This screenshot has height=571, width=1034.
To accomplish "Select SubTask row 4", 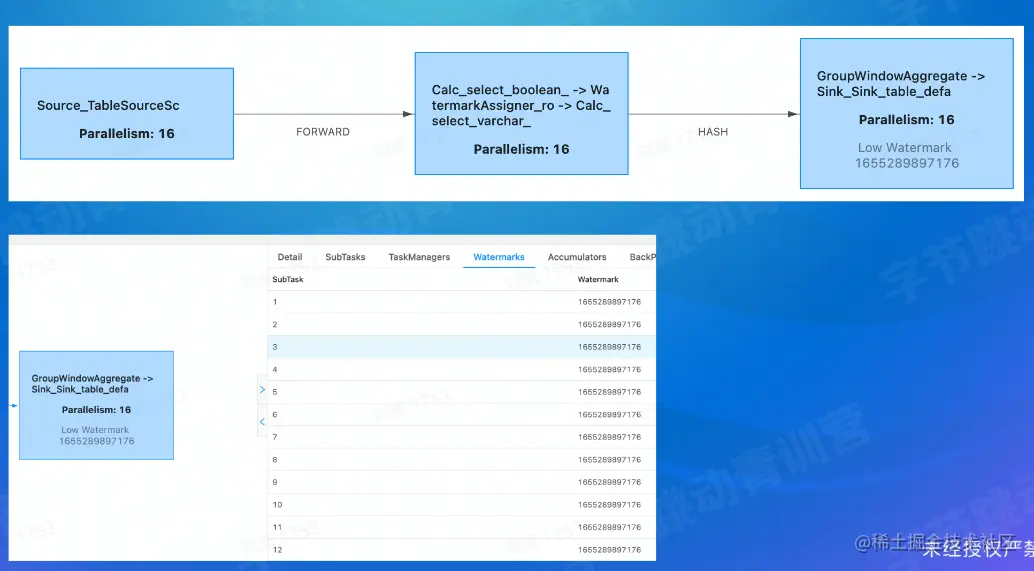I will pyautogui.click(x=462, y=369).
